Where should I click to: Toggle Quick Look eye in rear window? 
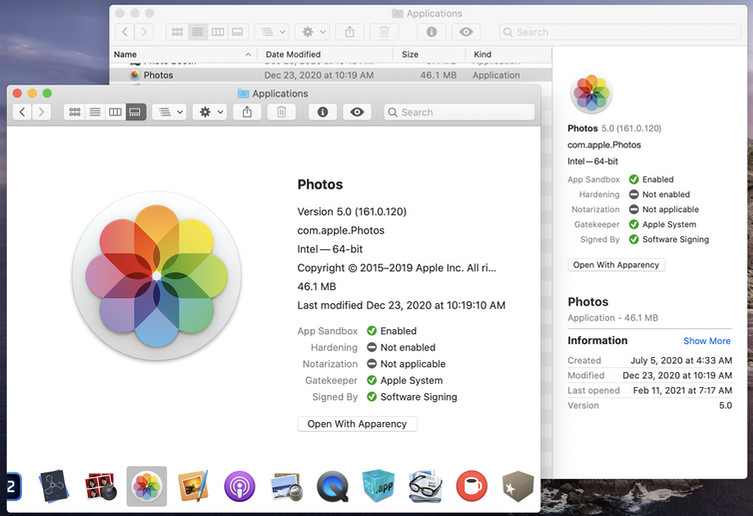point(466,32)
